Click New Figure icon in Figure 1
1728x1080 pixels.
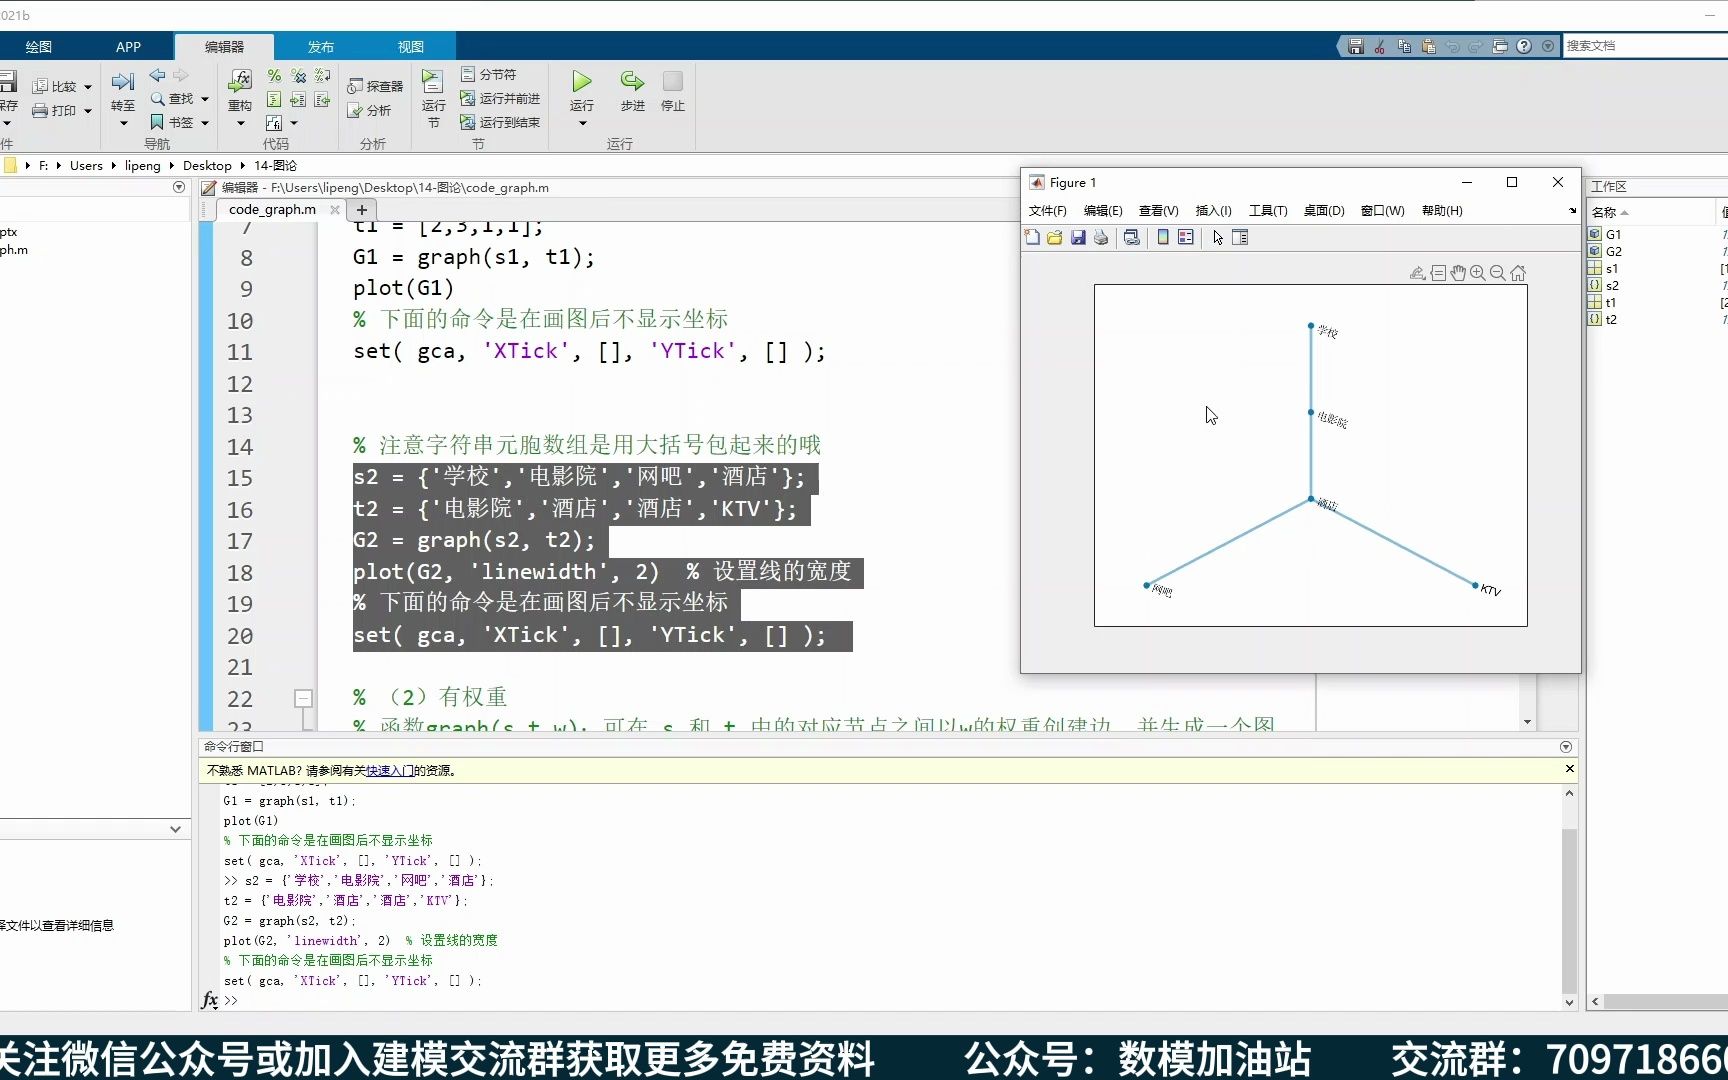click(1032, 237)
